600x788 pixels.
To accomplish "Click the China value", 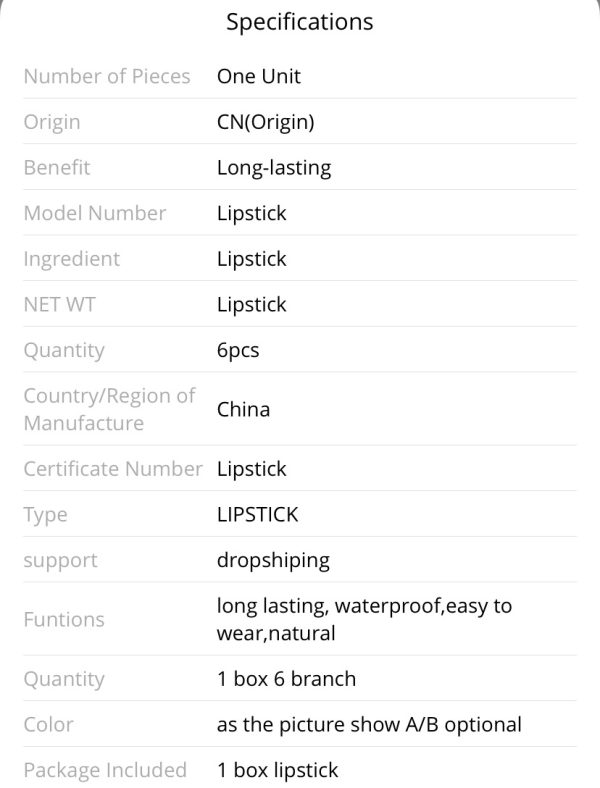I will (243, 409).
